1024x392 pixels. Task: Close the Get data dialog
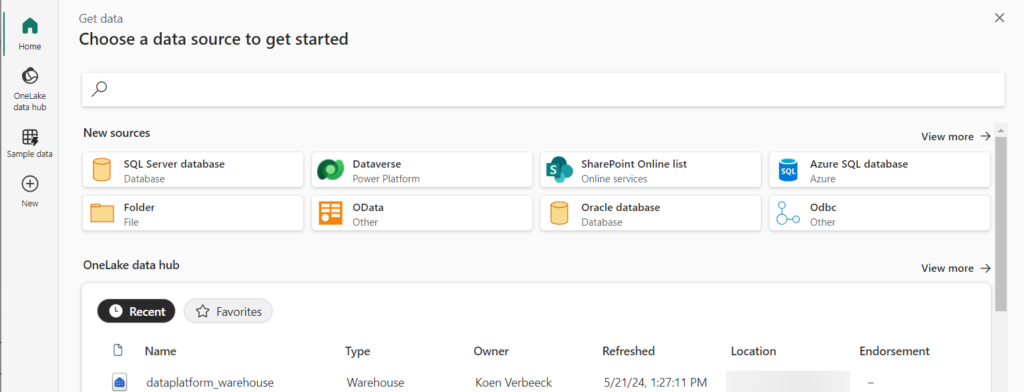pos(999,18)
